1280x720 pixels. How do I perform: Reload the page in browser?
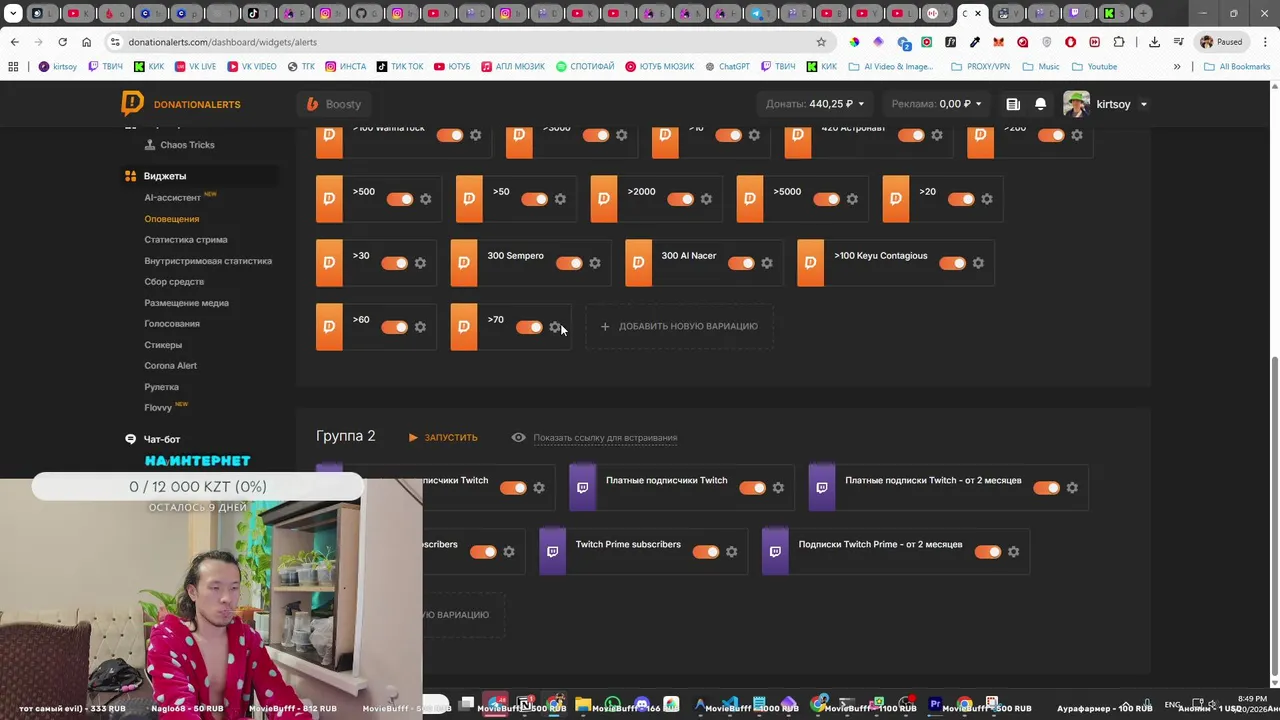62,42
